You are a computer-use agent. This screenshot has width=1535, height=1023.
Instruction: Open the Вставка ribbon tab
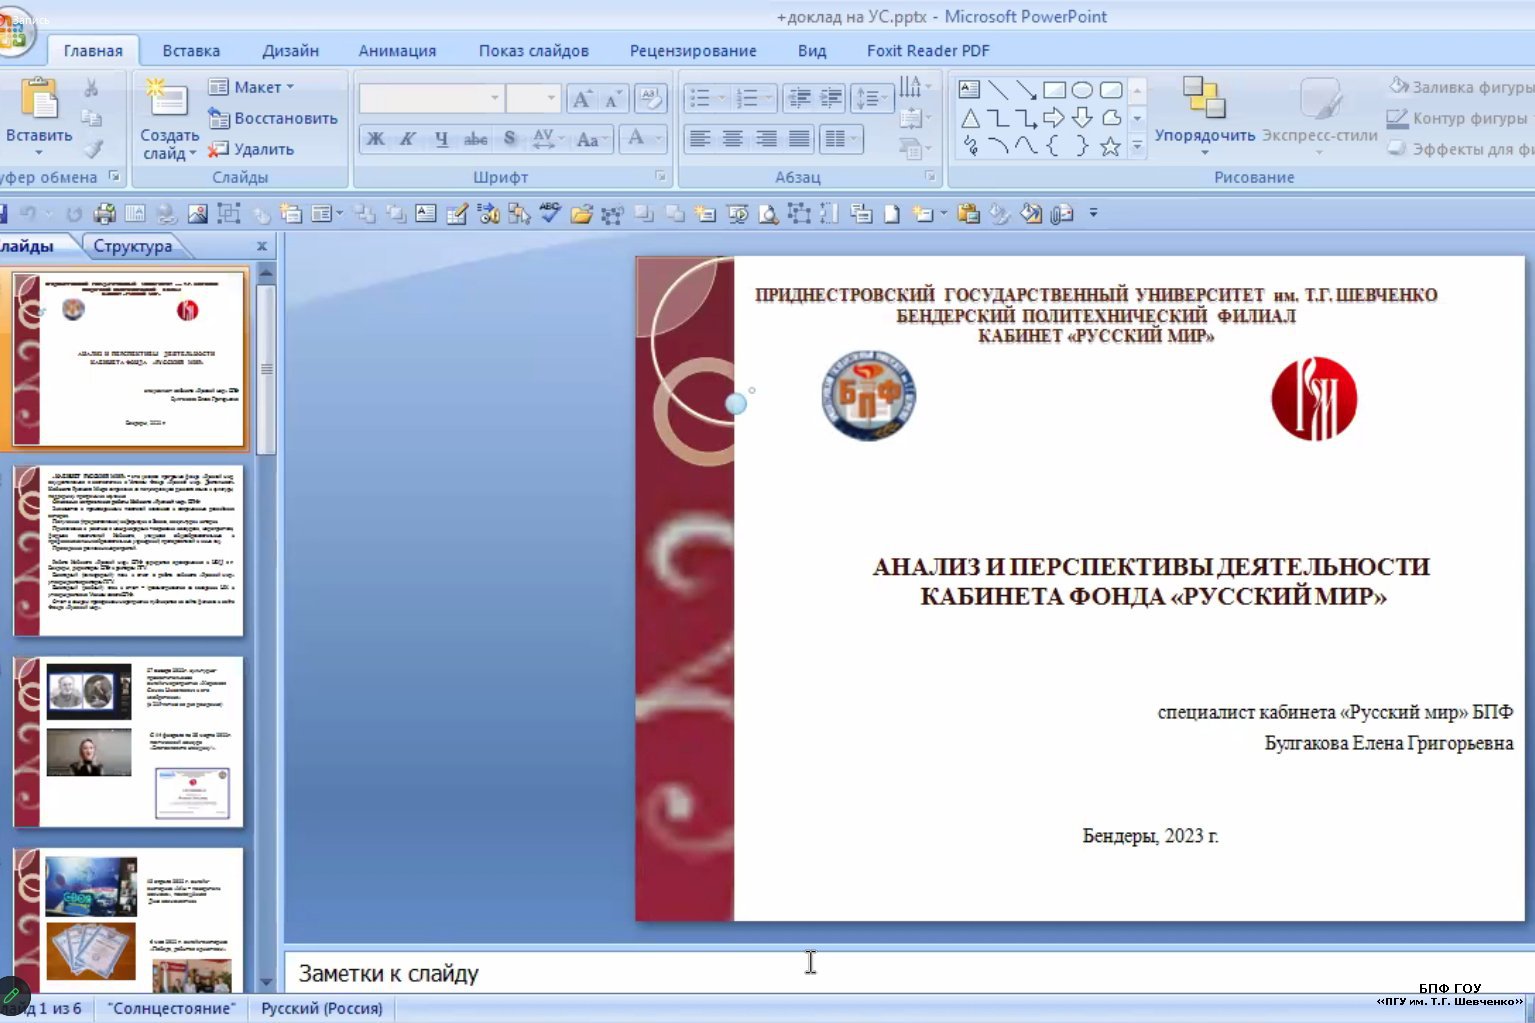pyautogui.click(x=191, y=51)
